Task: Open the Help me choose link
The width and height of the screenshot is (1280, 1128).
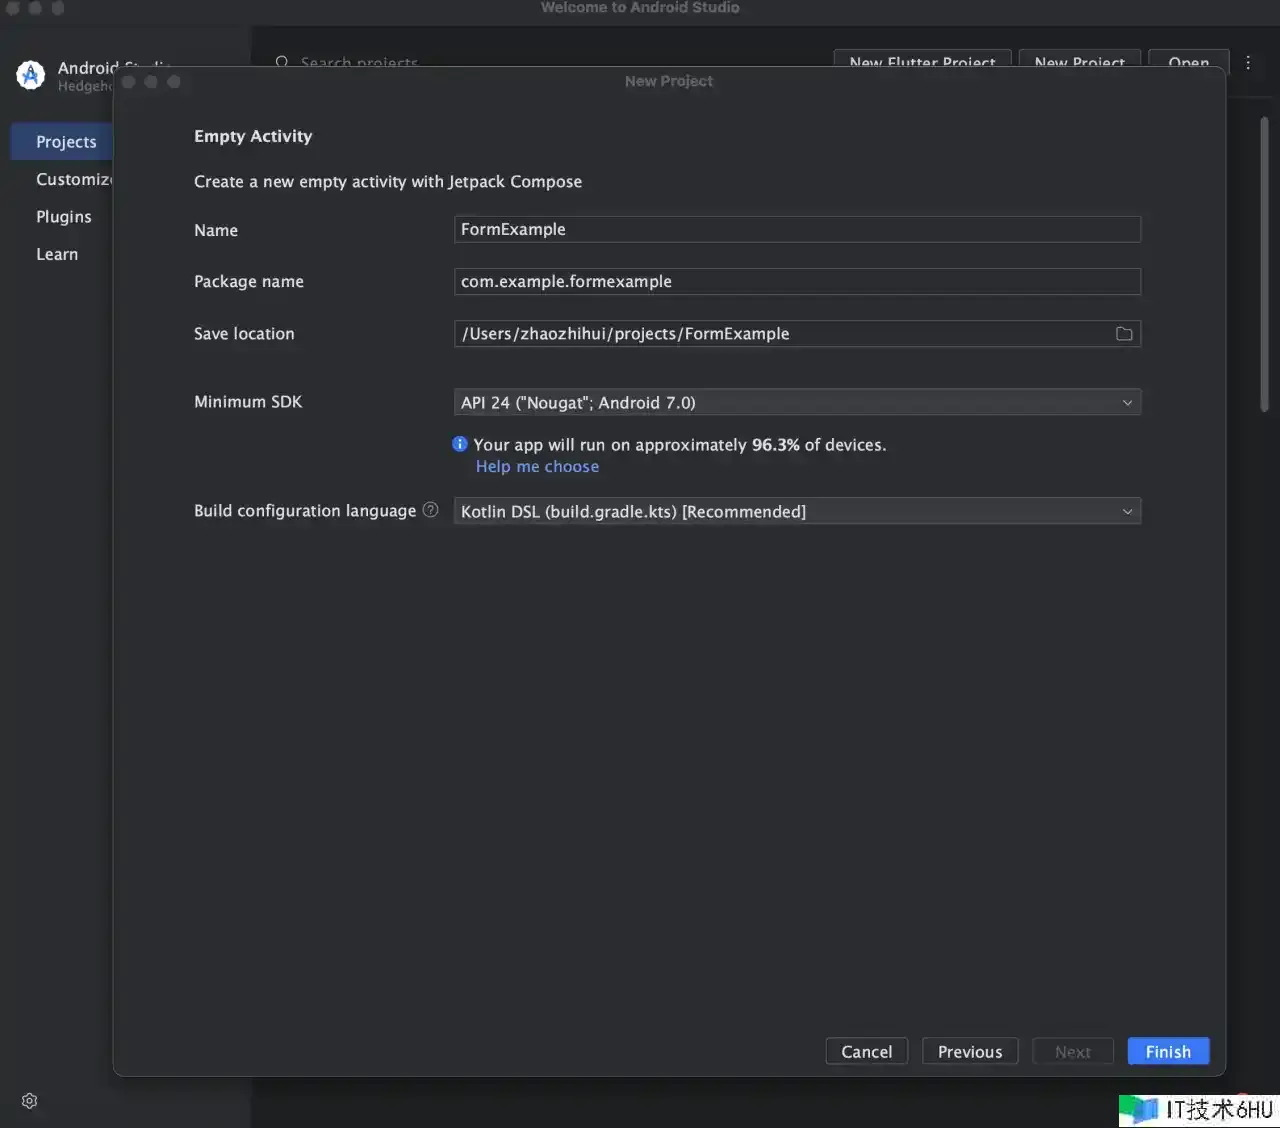Action: tap(537, 467)
